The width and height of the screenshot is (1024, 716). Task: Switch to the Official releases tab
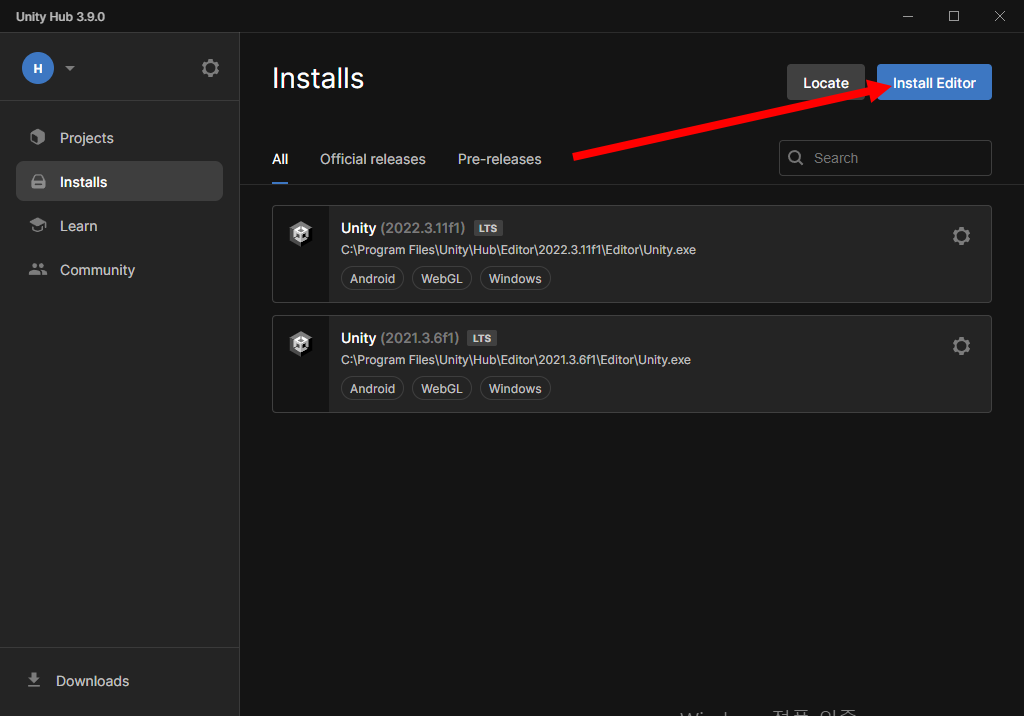tap(372, 159)
